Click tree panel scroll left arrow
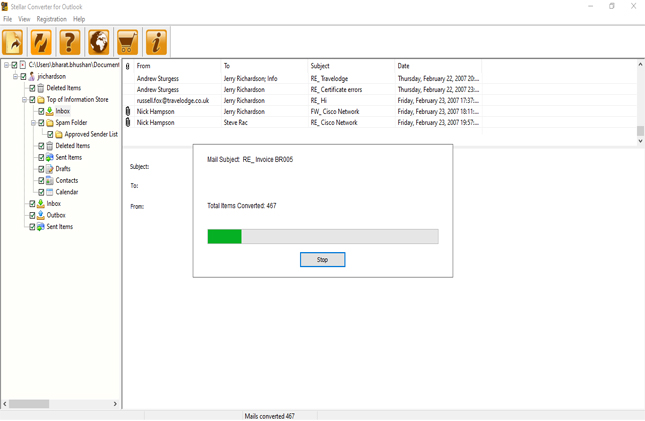The width and height of the screenshot is (645, 421). [x=5, y=404]
